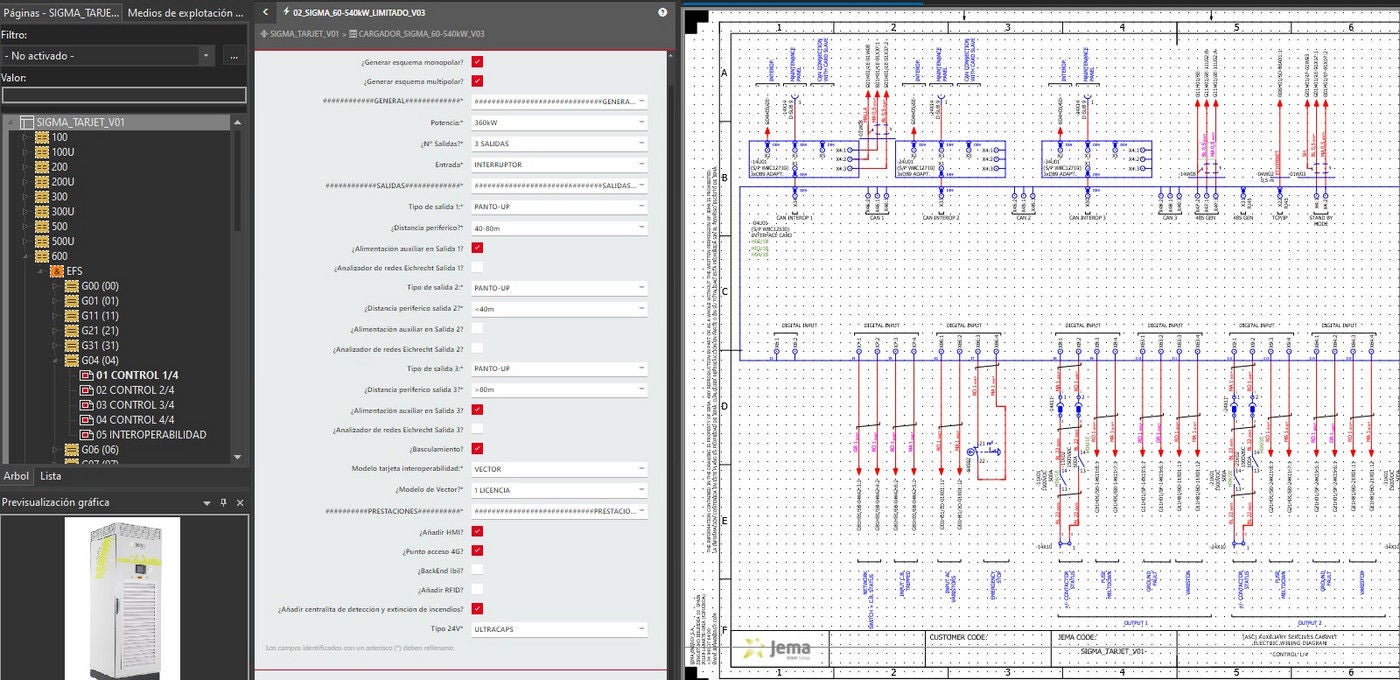Viewport: 1400px width, 680px height.
Task: Uncheck Generar esquema monopolar checkbox
Action: pos(477,62)
